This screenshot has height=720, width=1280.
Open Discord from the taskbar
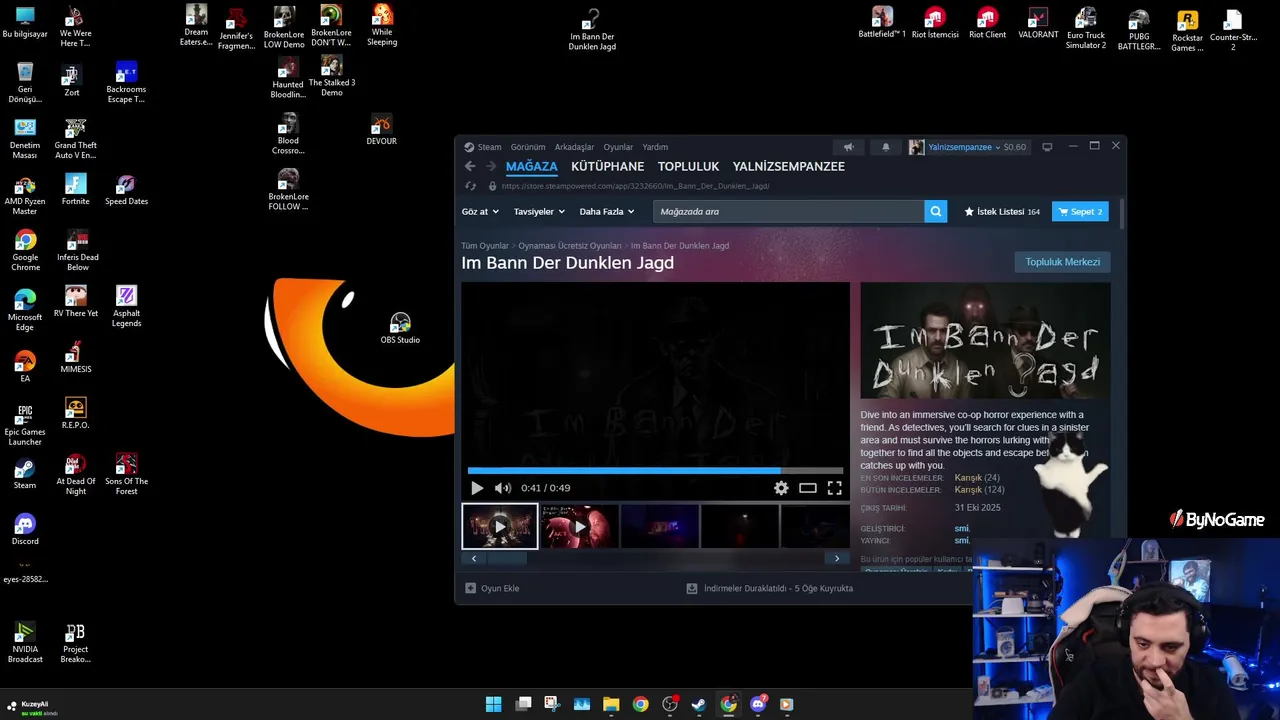click(x=758, y=704)
